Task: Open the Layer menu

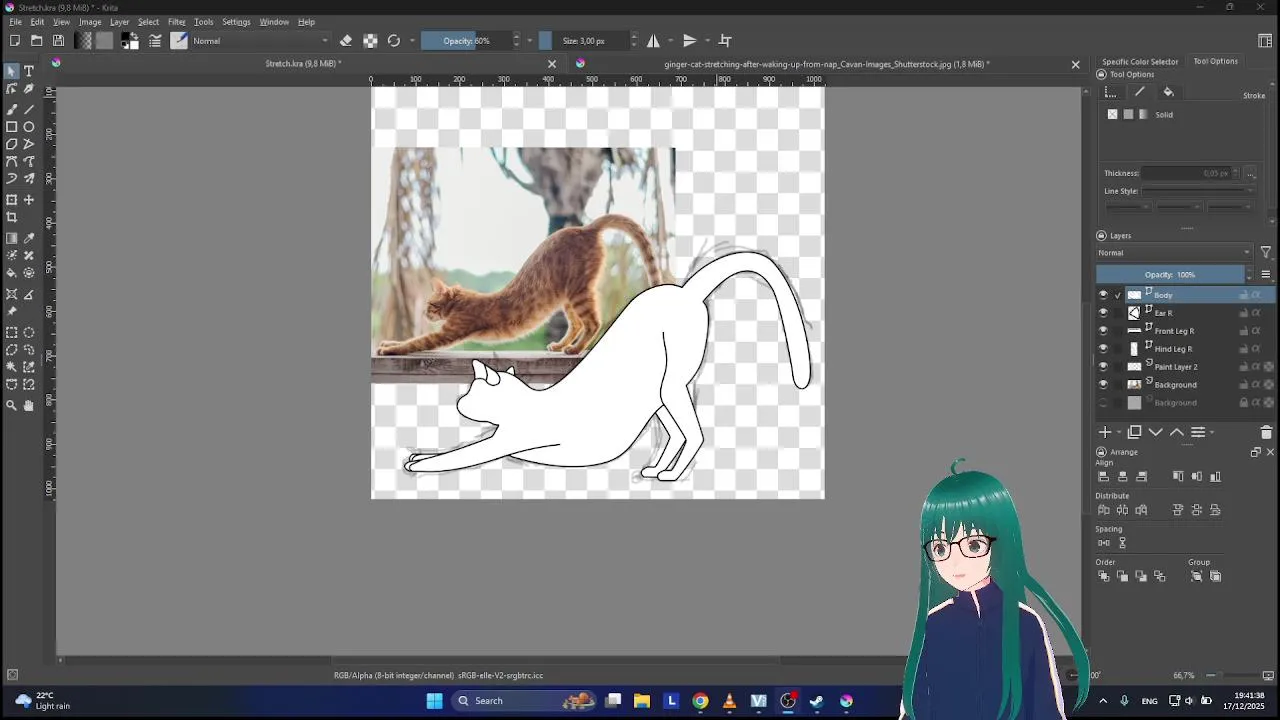Action: pos(119,22)
